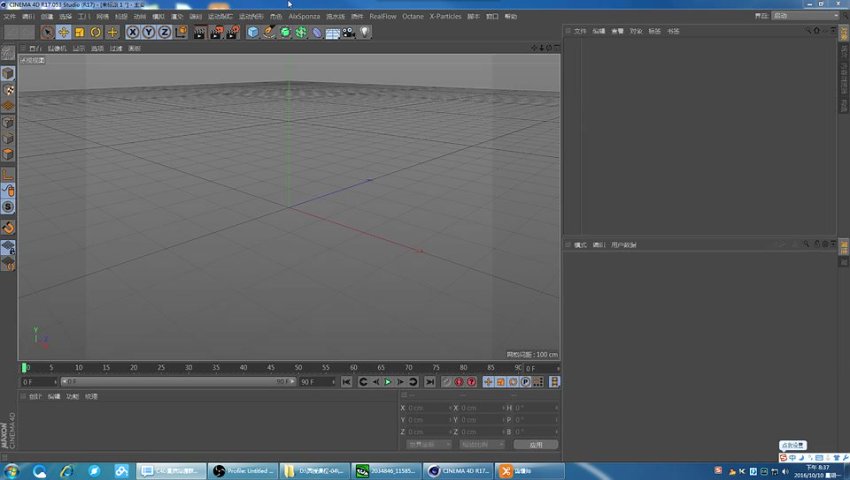This screenshot has width=850, height=480.
Task: Select the edges mode icon
Action: pyautogui.click(x=8, y=139)
